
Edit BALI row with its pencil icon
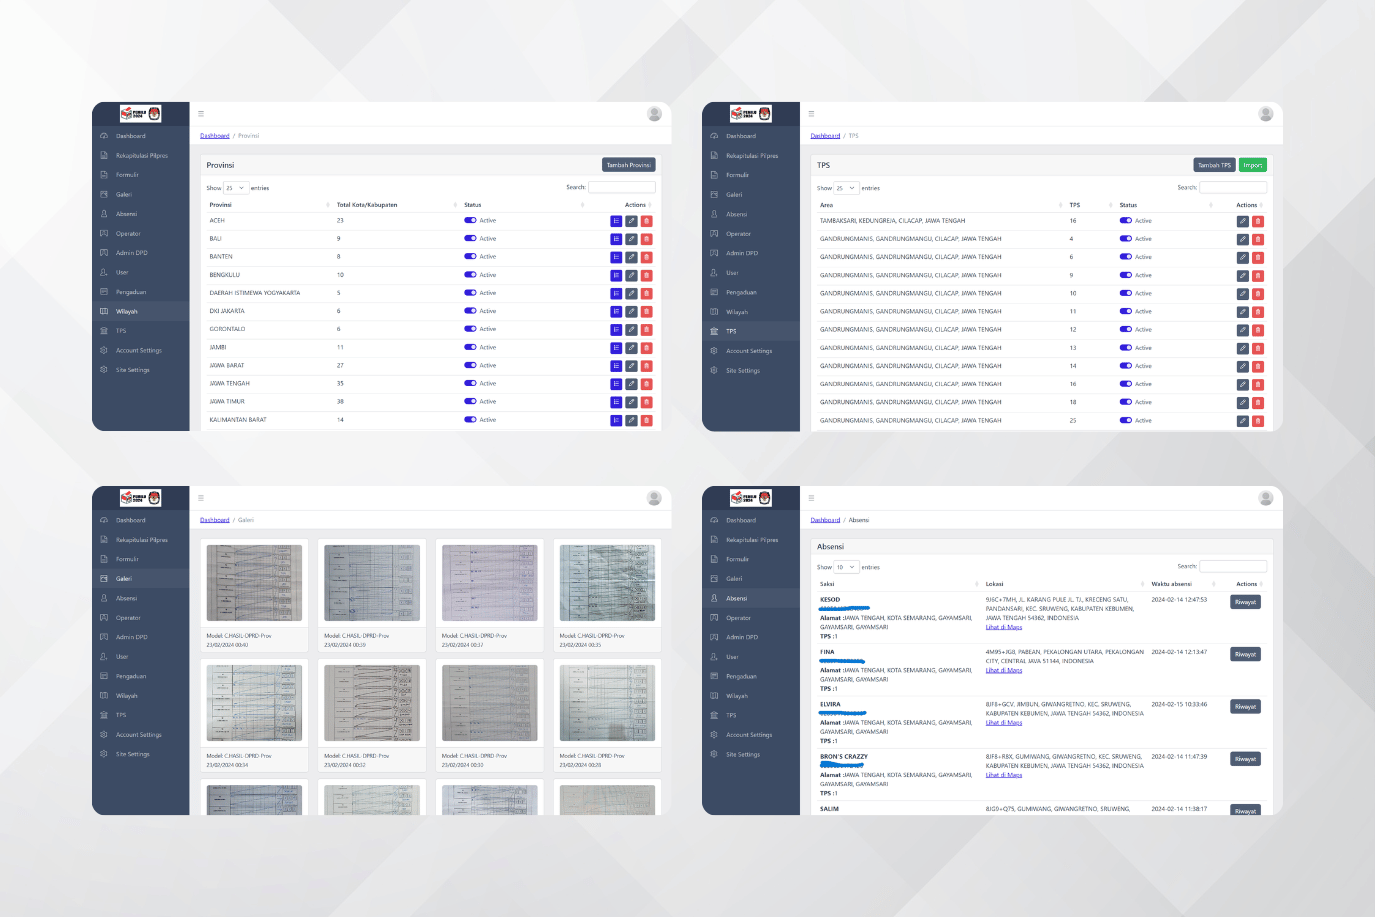pos(631,239)
